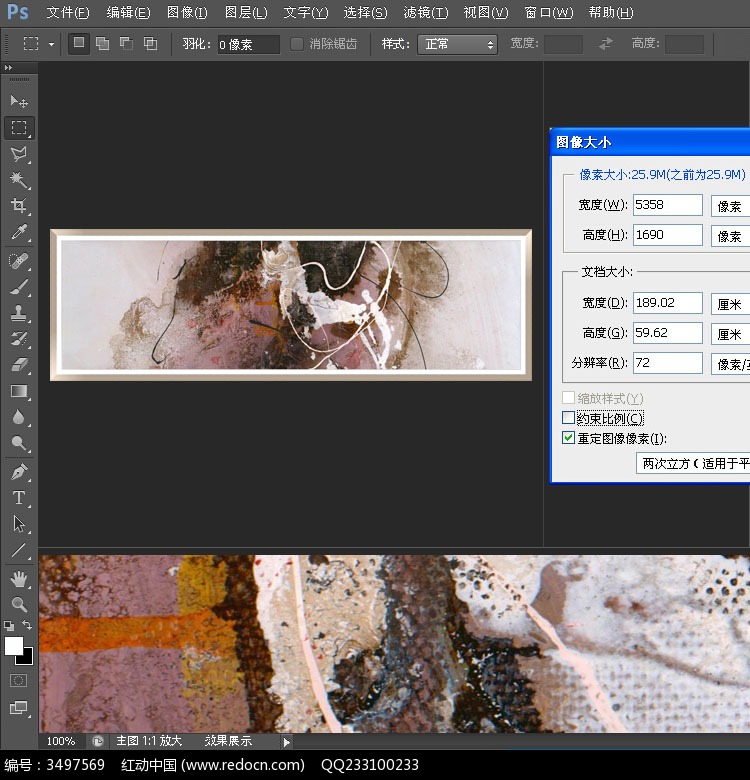Select the Pen tool
The image size is (750, 780).
(19, 472)
